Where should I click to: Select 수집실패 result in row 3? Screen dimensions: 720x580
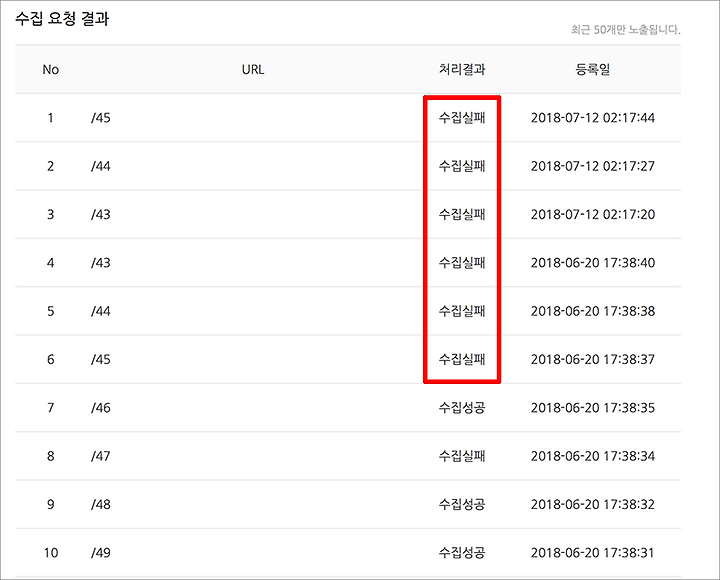tap(462, 214)
